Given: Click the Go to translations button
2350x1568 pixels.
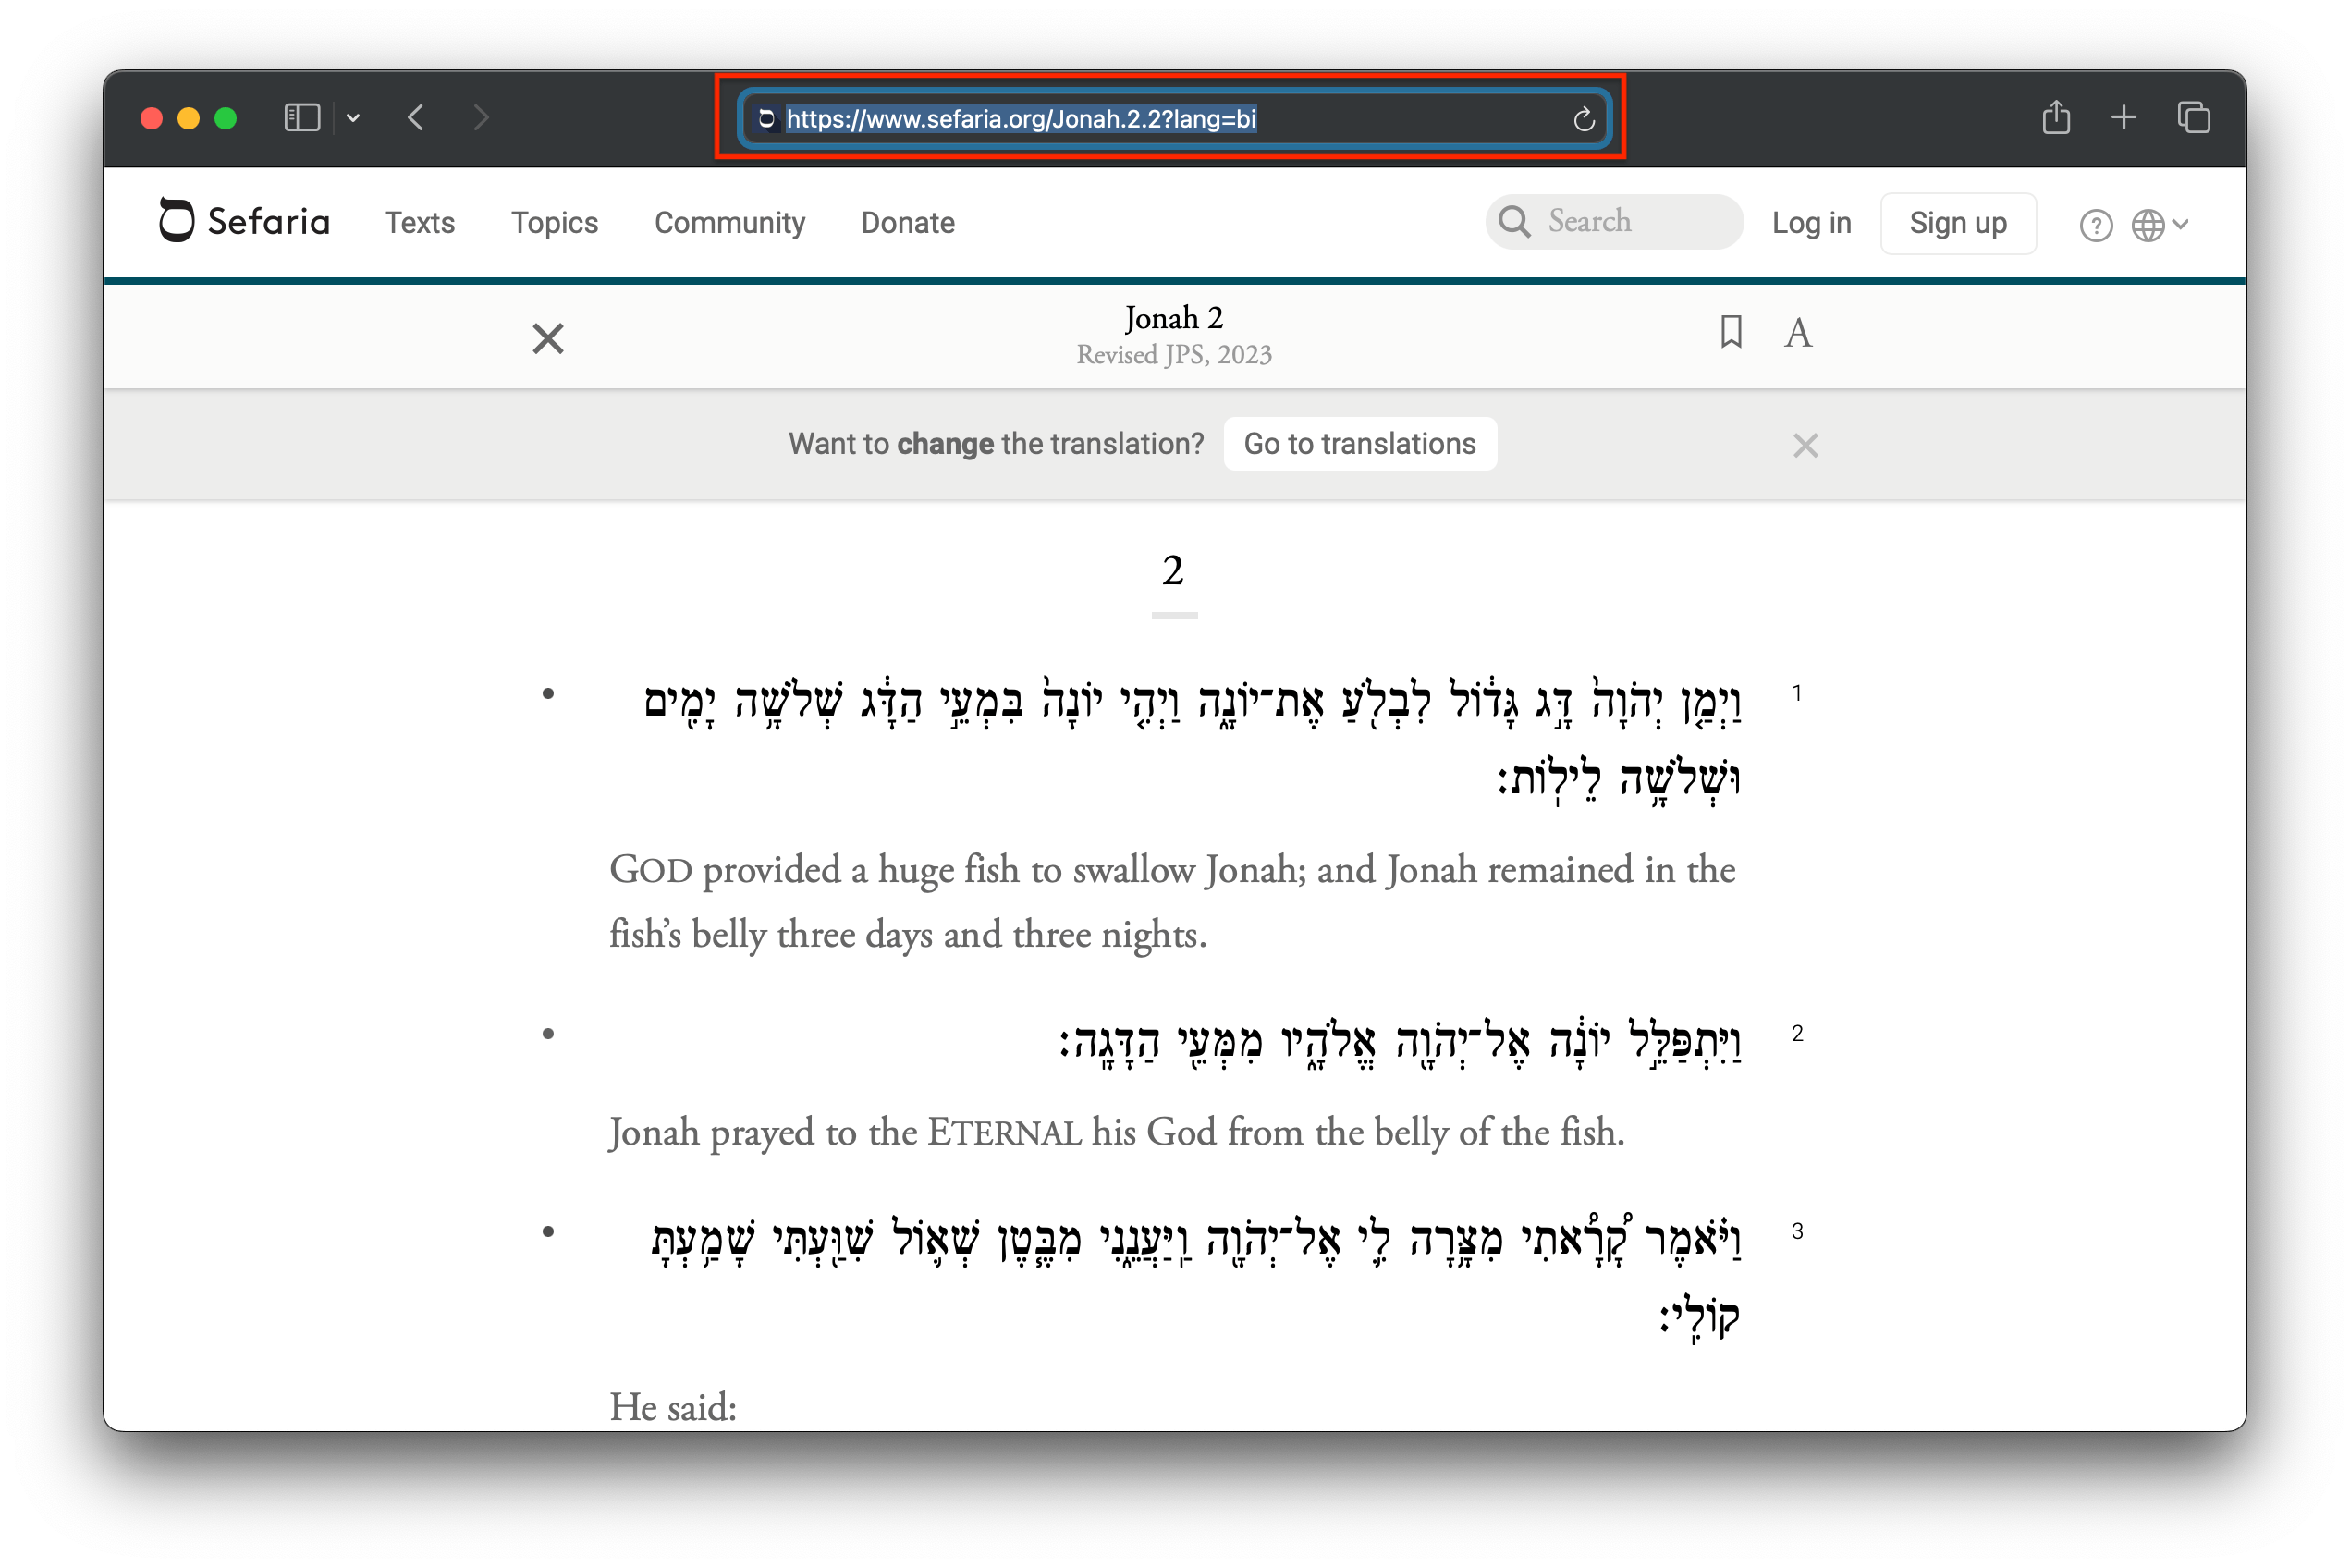Looking at the screenshot, I should [x=1359, y=444].
